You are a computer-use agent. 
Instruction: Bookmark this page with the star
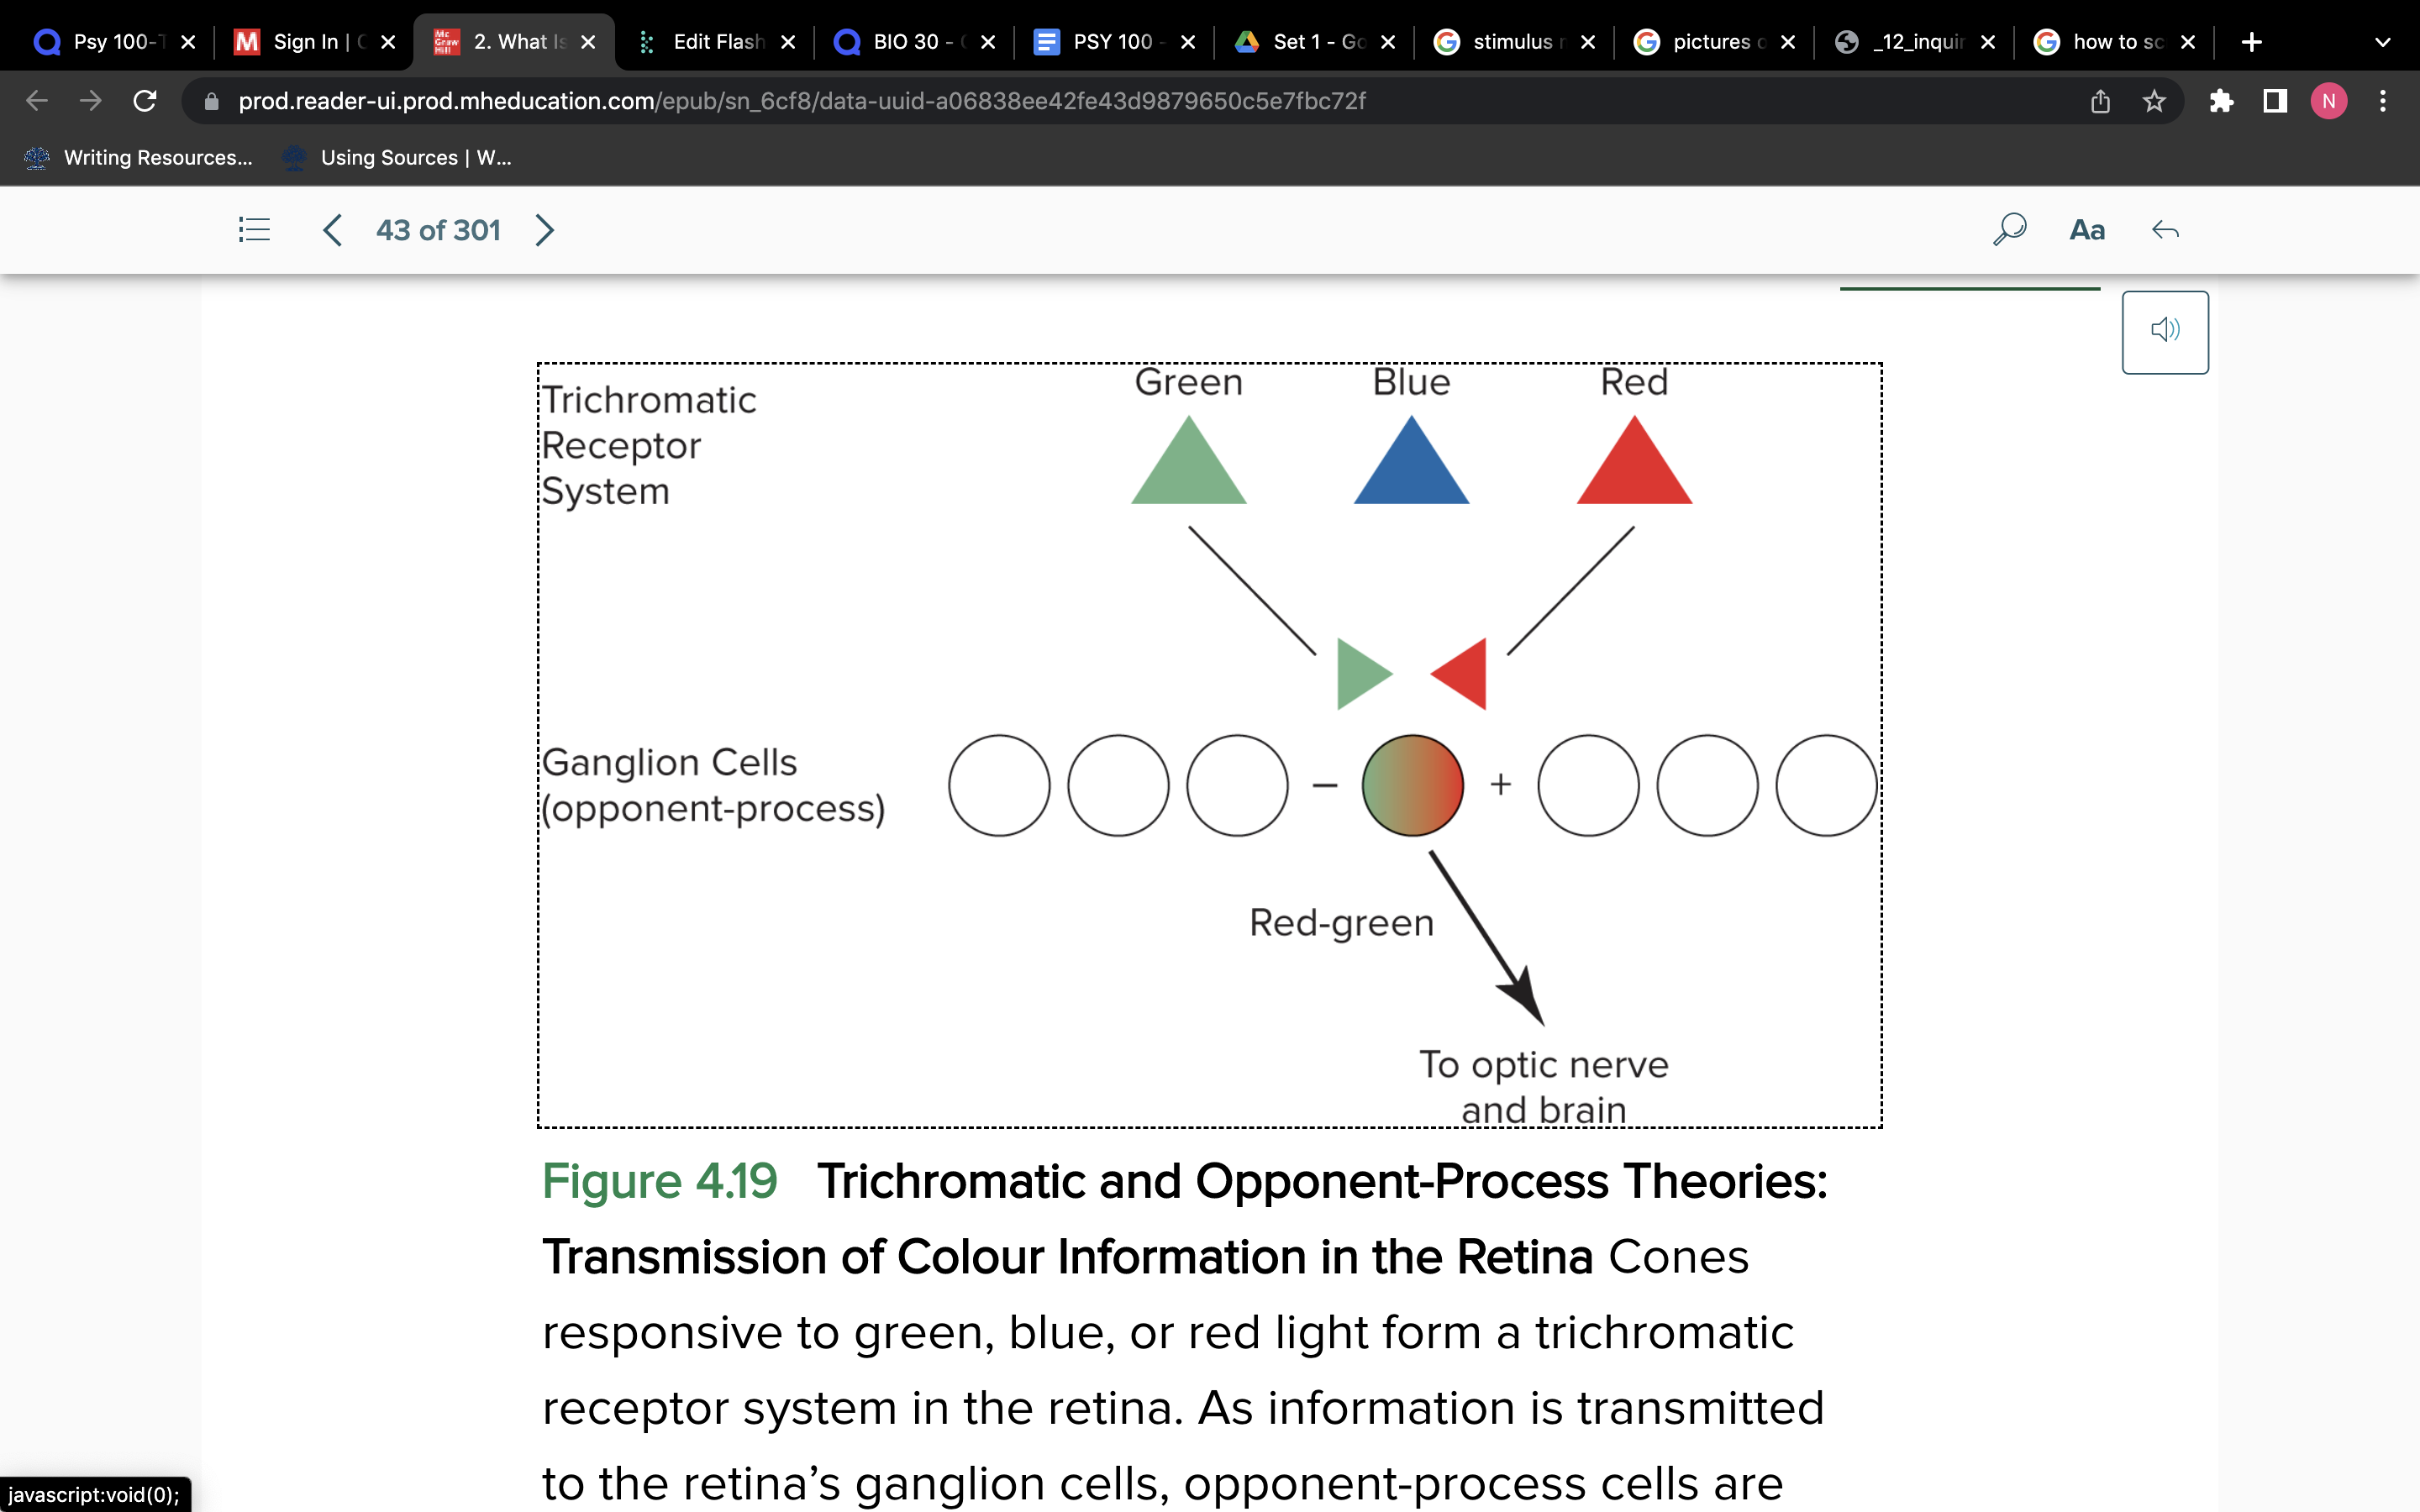click(x=2154, y=100)
